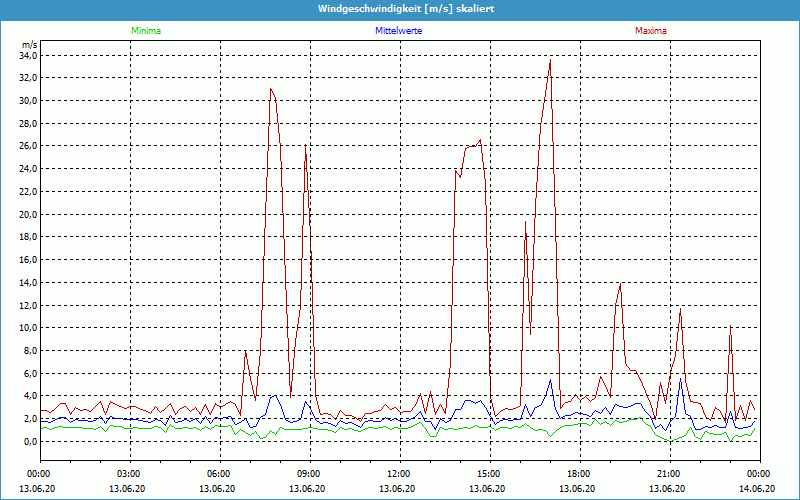
Task: Click the 15:00 time axis label
Action: (488, 473)
